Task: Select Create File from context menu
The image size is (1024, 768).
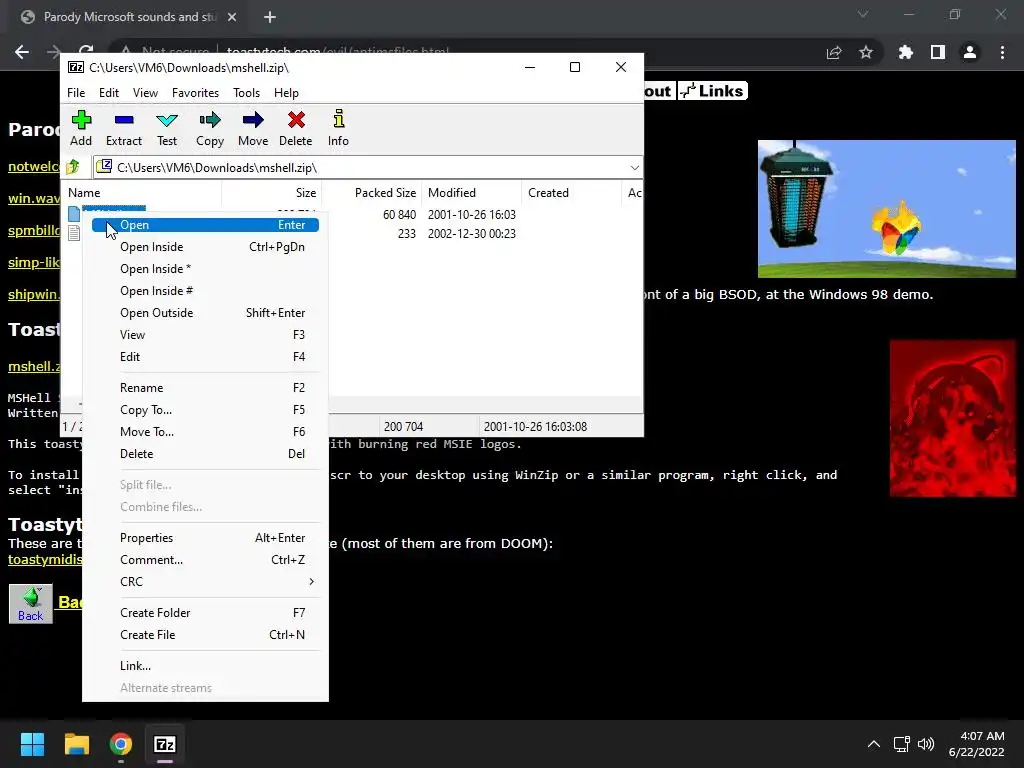Action: (205, 635)
